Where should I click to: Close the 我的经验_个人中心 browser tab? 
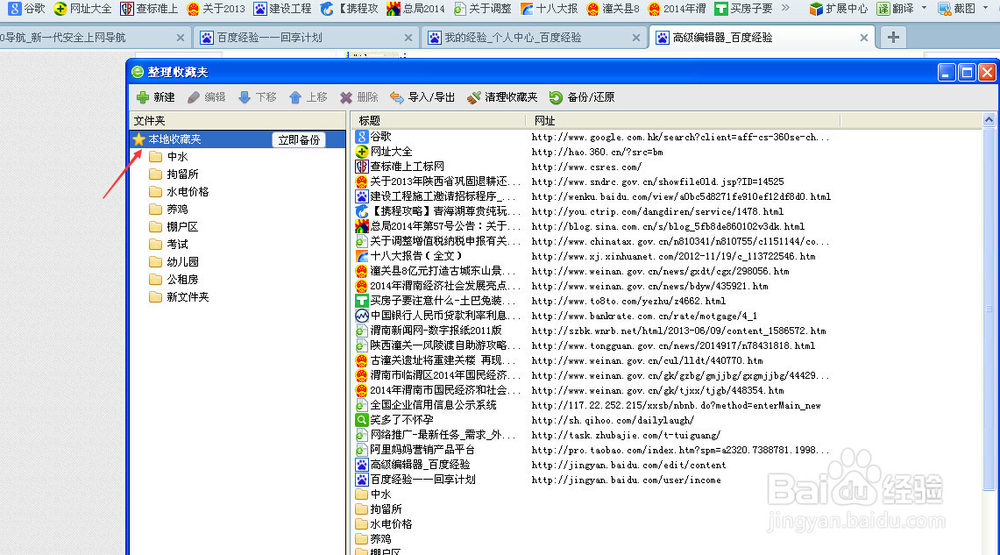point(636,38)
